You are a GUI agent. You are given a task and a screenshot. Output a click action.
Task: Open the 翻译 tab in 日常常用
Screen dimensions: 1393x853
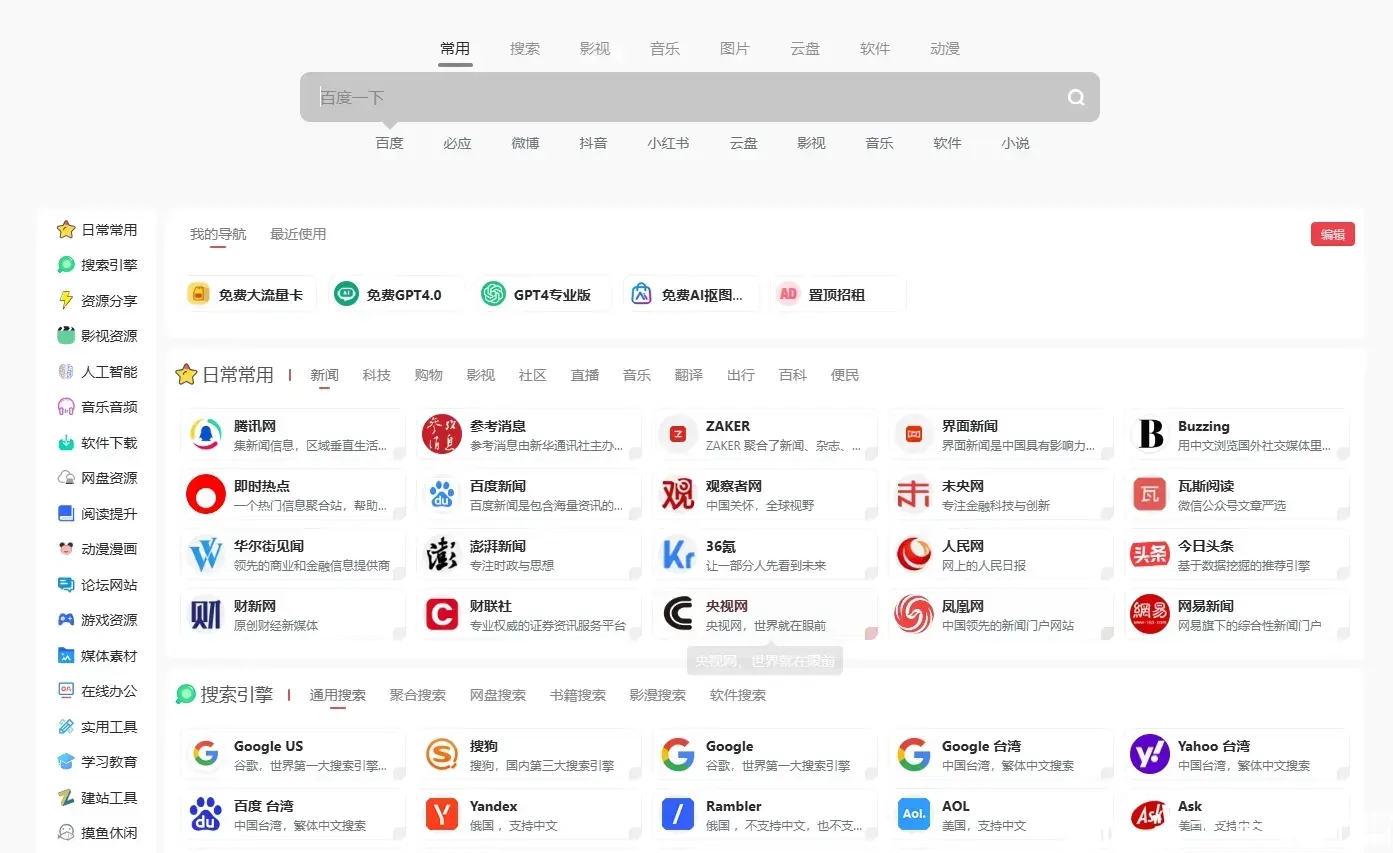pos(689,375)
